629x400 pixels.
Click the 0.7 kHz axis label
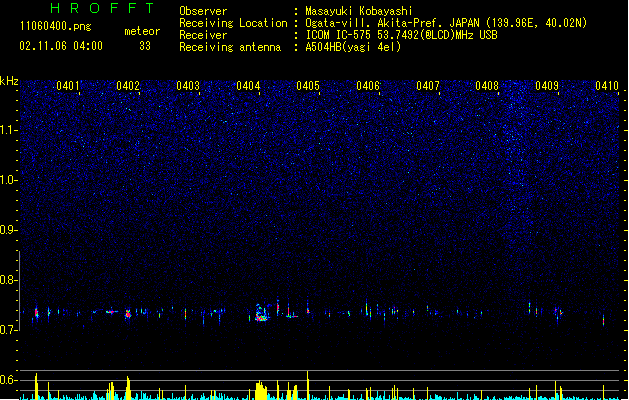pyautogui.click(x=8, y=330)
